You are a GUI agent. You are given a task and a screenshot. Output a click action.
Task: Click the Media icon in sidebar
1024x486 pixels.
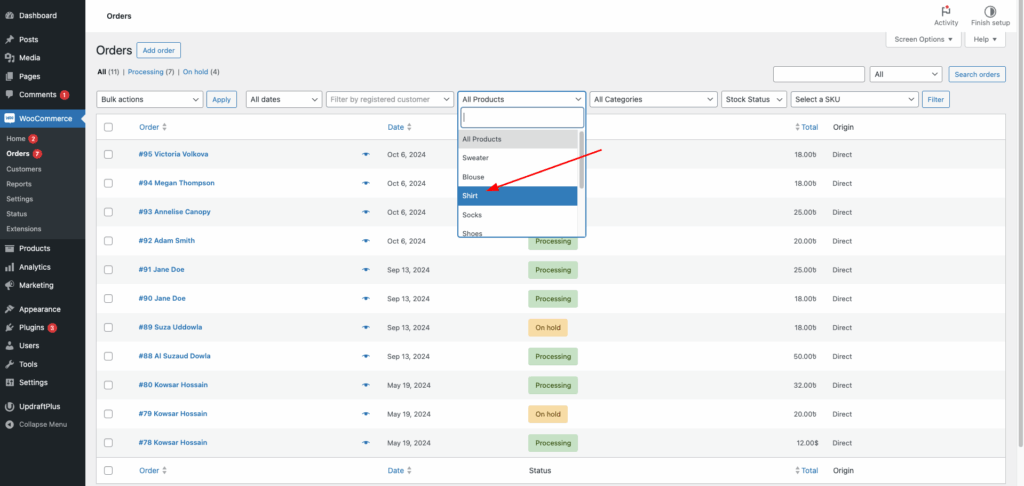[10, 57]
